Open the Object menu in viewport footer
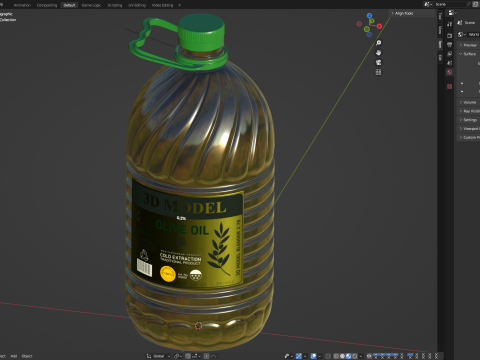 pyautogui.click(x=27, y=356)
